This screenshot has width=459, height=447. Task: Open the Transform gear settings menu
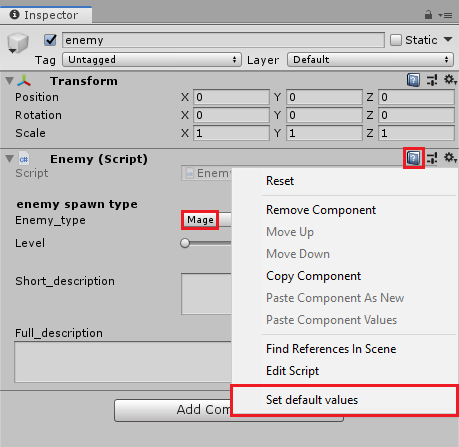tap(450, 80)
